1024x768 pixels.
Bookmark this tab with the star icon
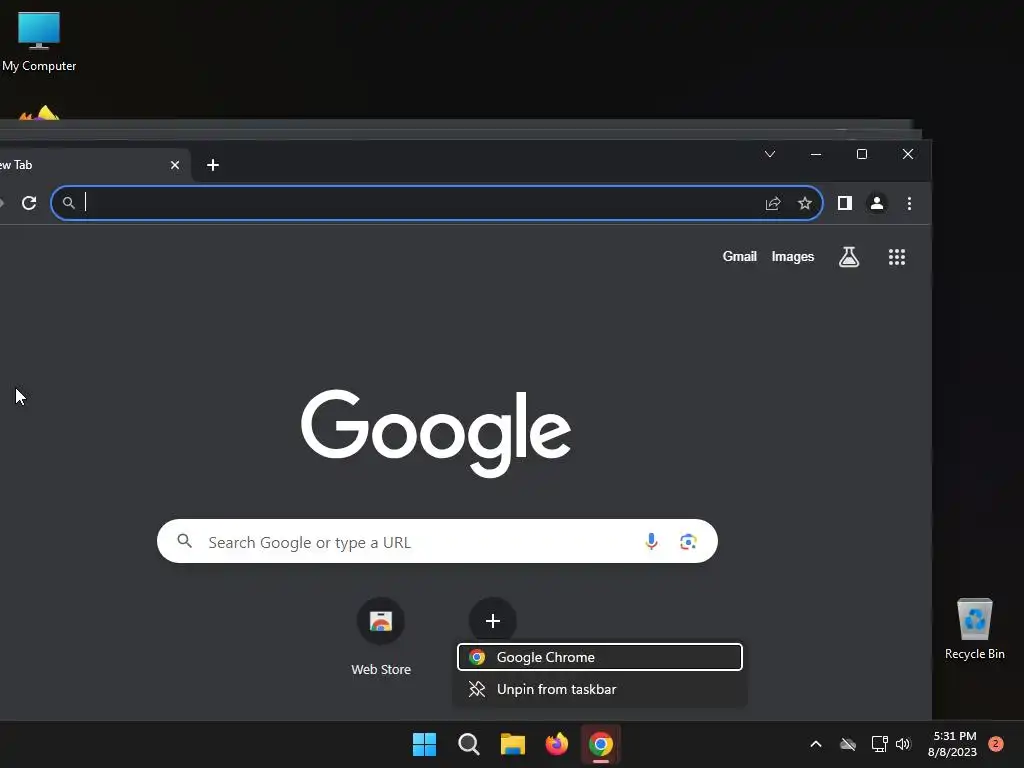click(805, 204)
